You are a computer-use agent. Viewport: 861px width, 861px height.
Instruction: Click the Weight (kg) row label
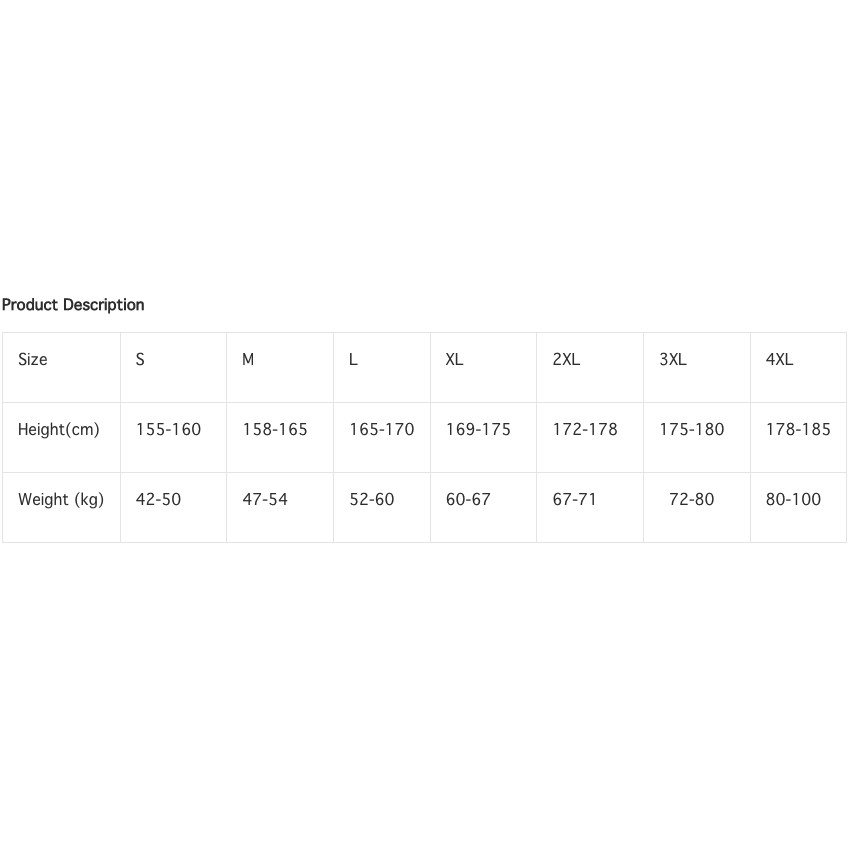click(x=61, y=500)
